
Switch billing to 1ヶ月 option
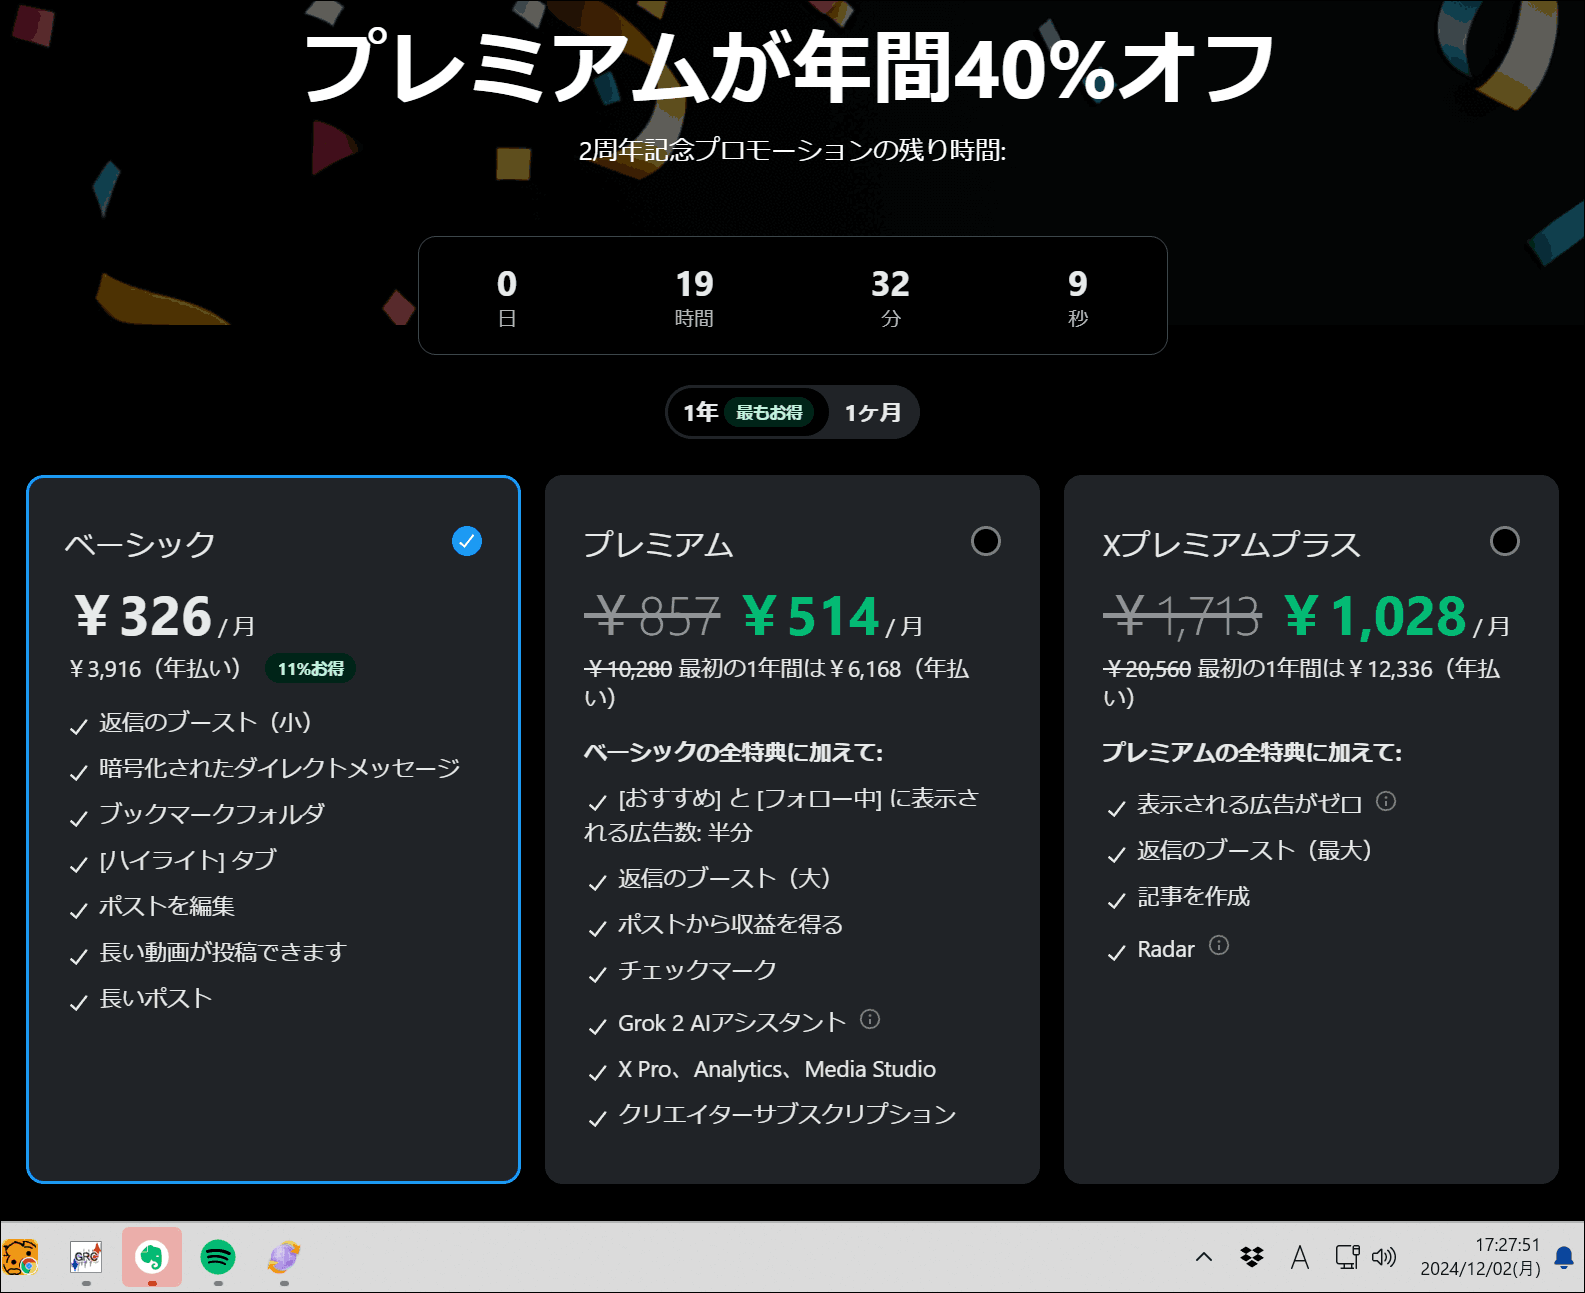click(x=873, y=412)
